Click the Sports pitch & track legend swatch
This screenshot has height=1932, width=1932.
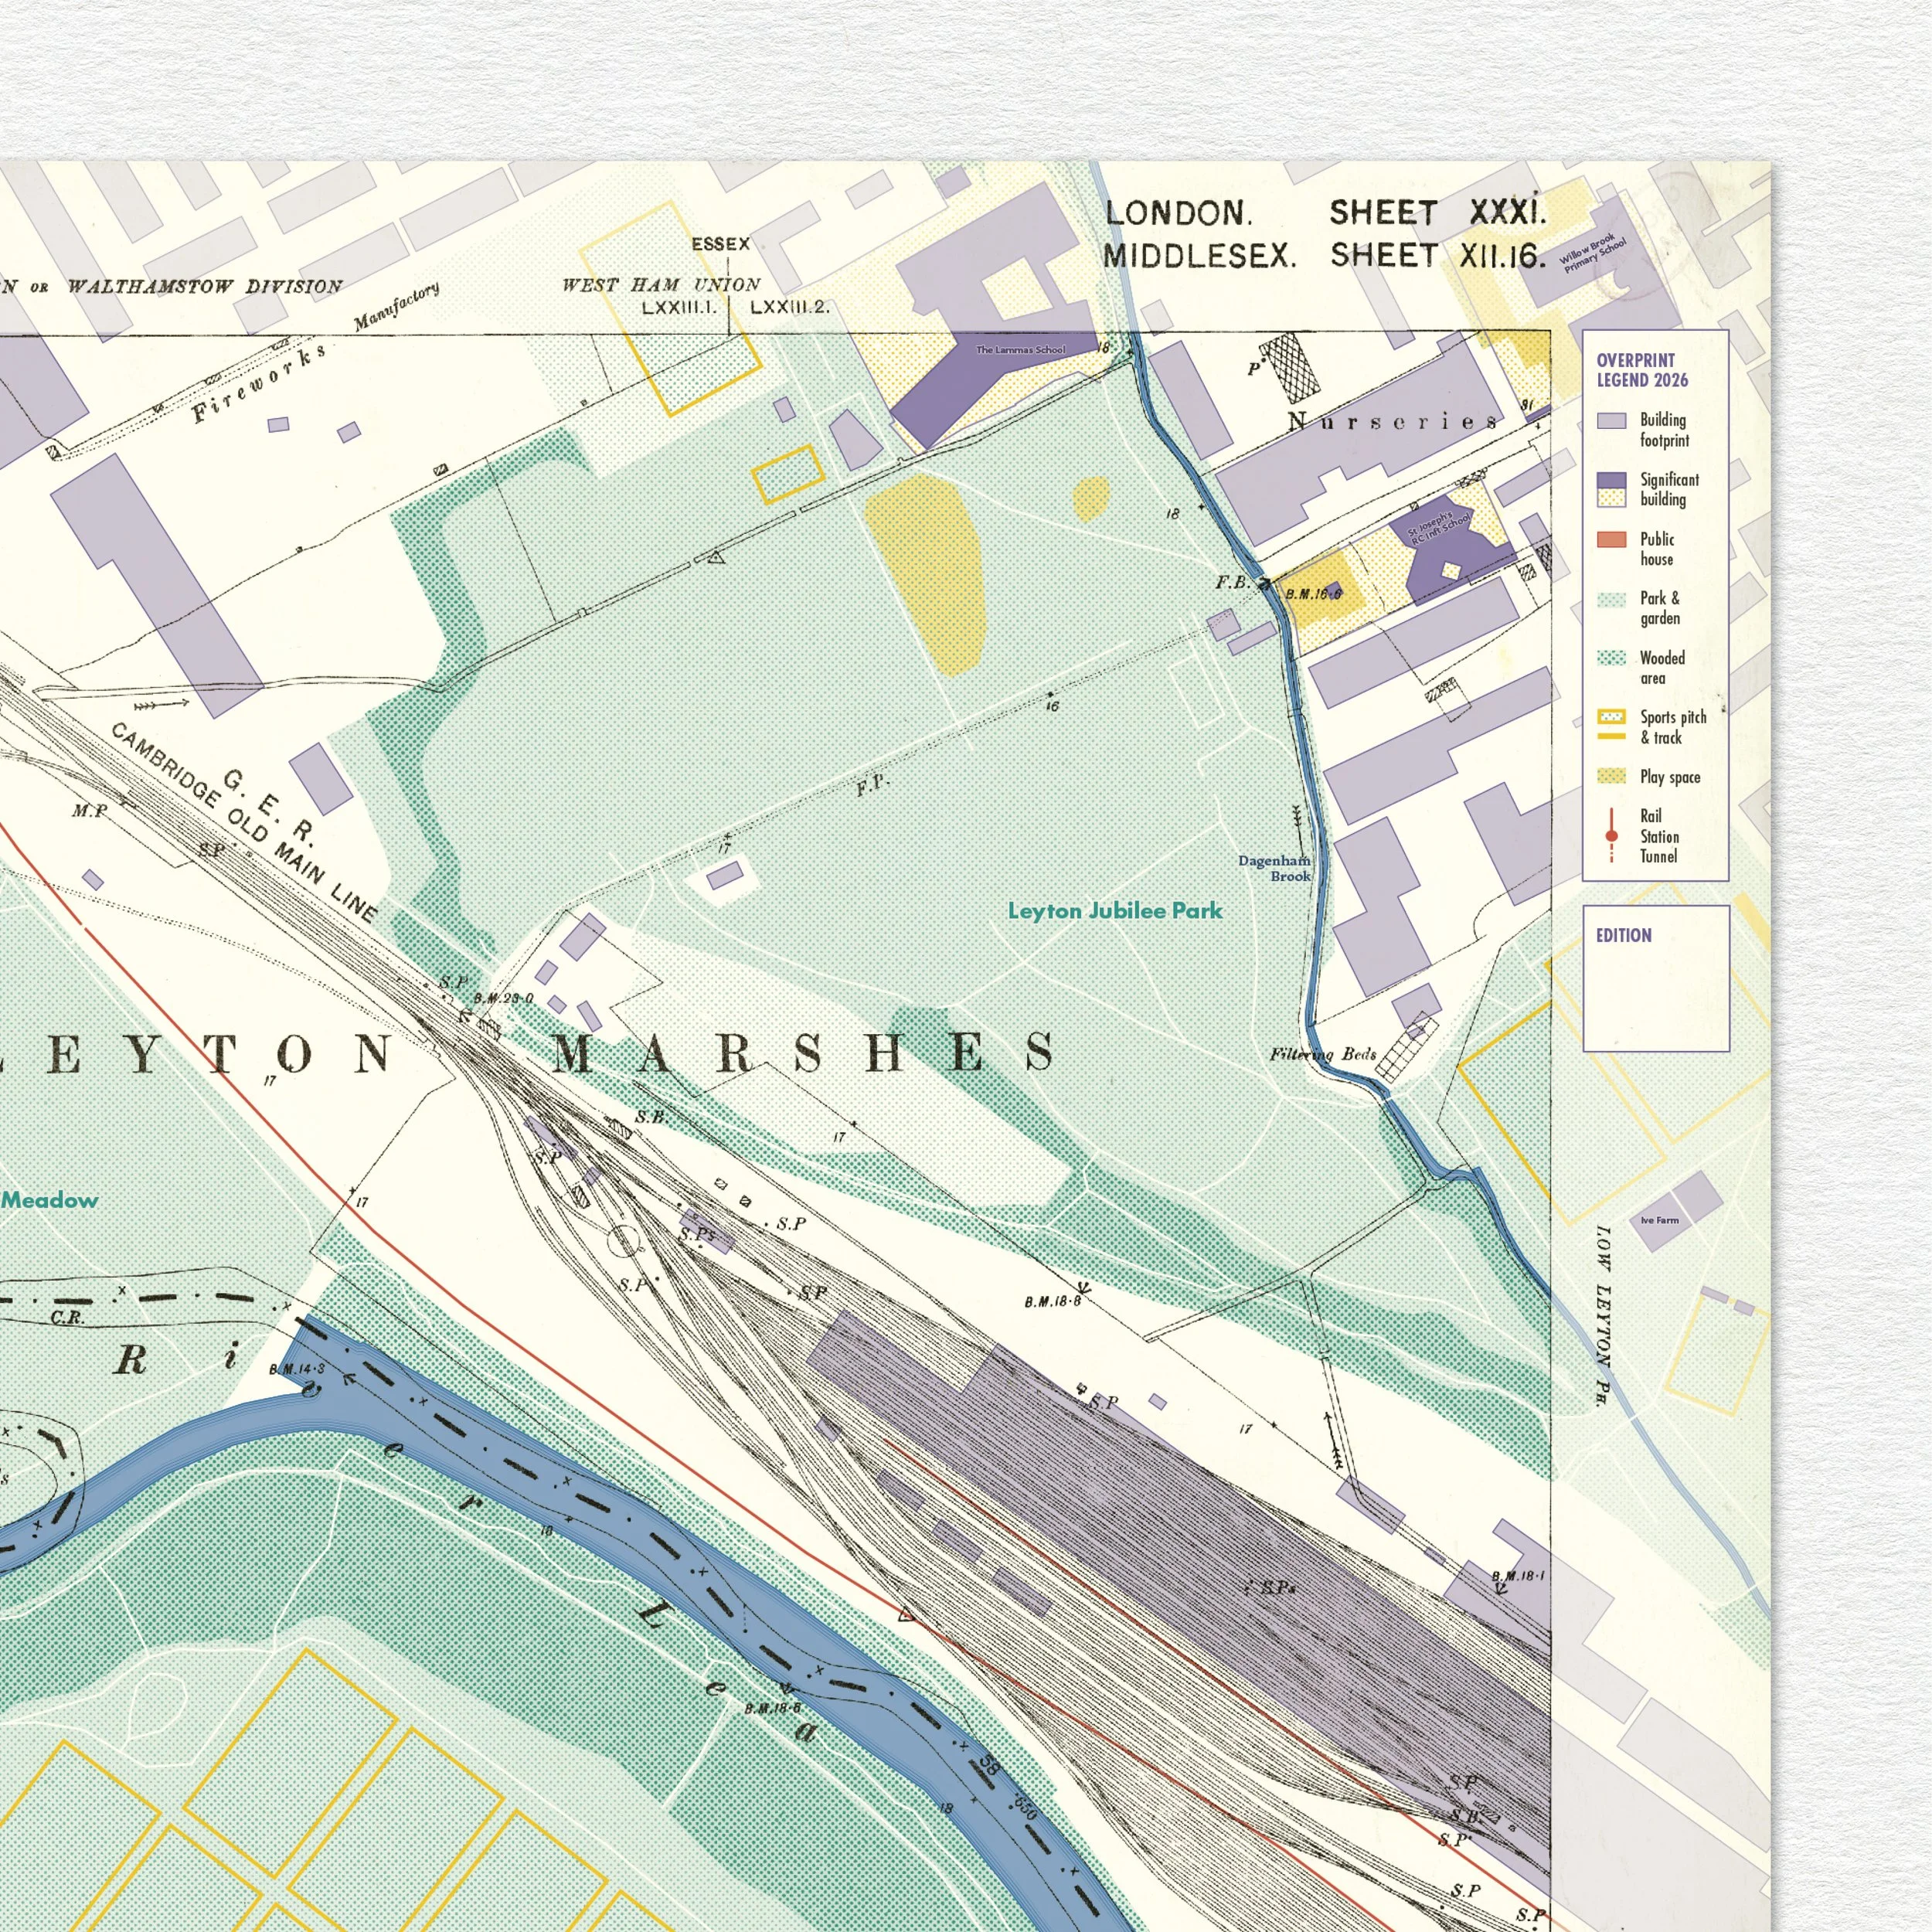tap(1611, 725)
